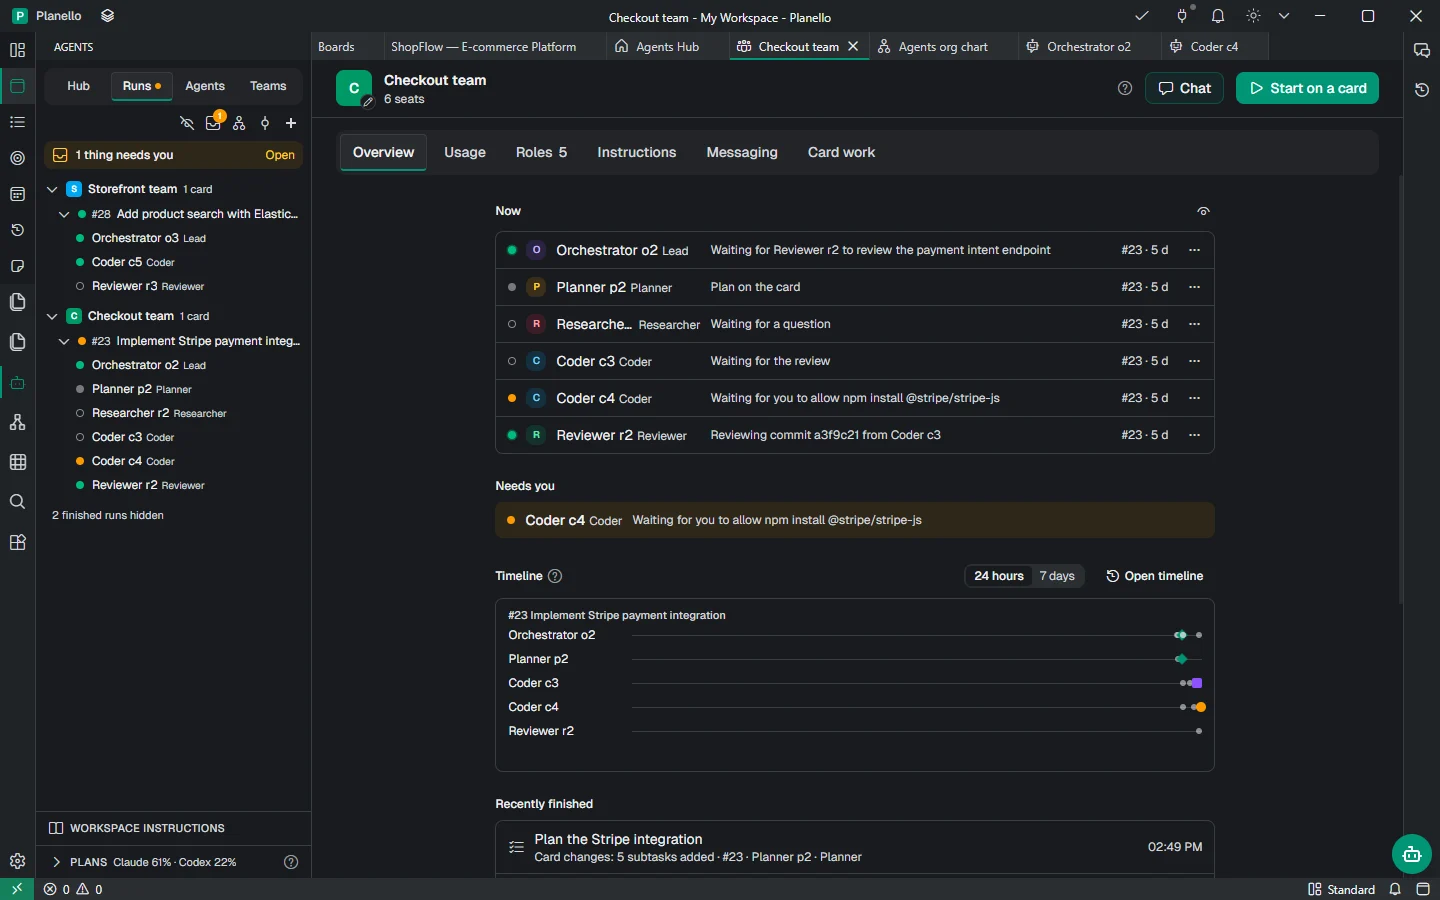Open the help icon beside Chat button
This screenshot has height=900, width=1440.
point(1125,88)
